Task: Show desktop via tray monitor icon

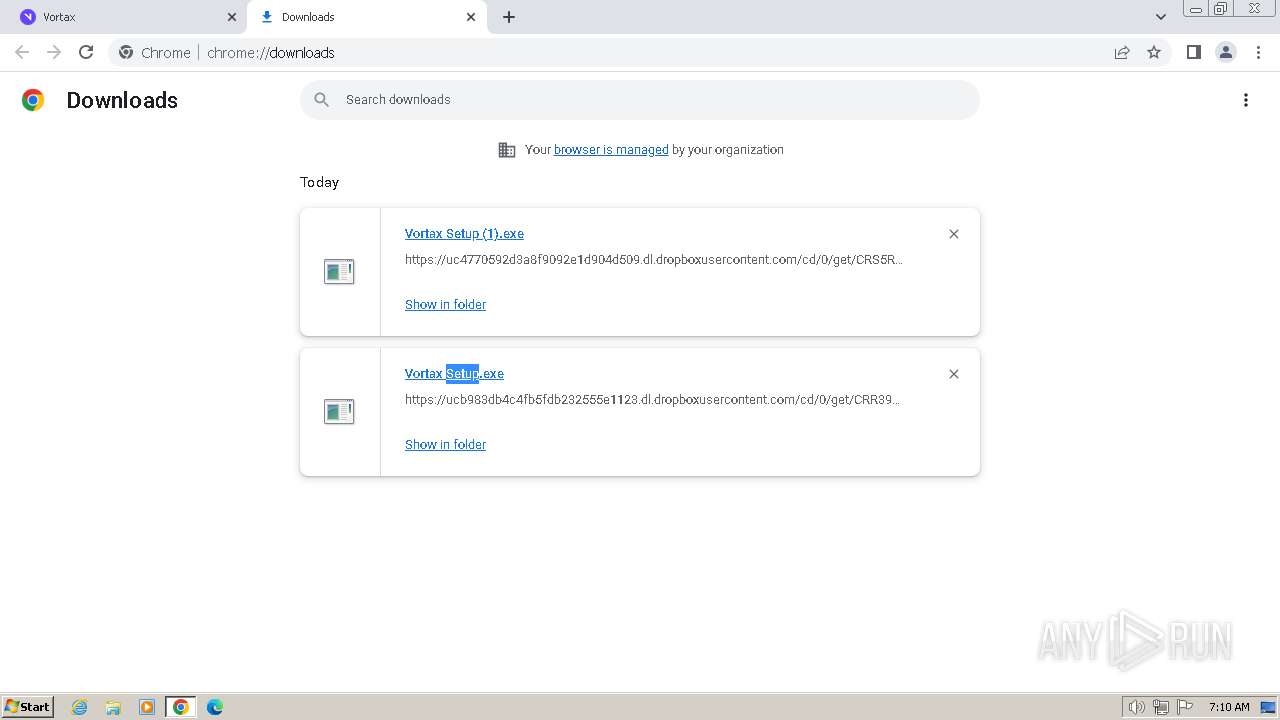Action: click(1268, 707)
